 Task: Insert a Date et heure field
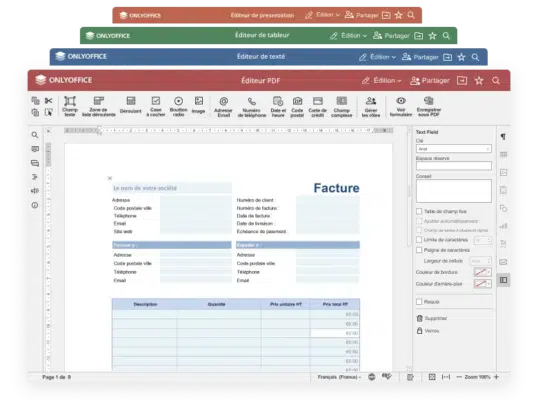coord(278,106)
